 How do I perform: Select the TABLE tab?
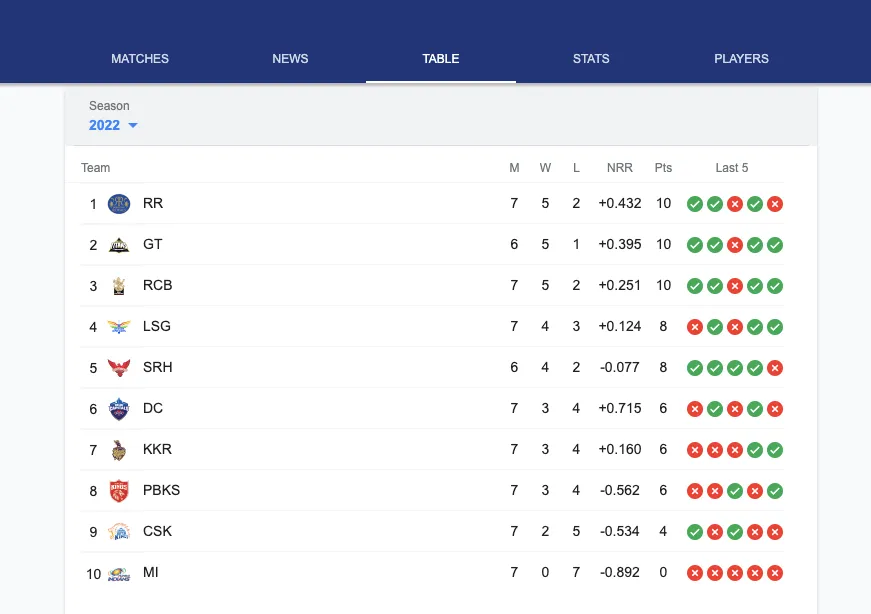tap(440, 58)
